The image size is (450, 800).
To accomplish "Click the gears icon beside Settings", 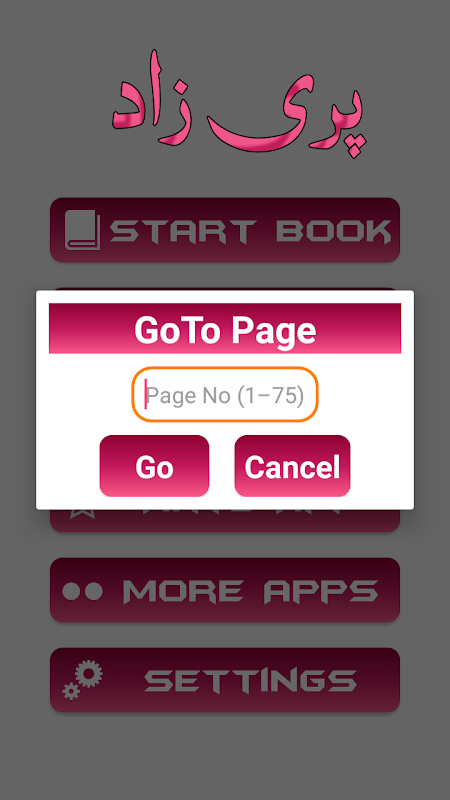I will coord(82,680).
